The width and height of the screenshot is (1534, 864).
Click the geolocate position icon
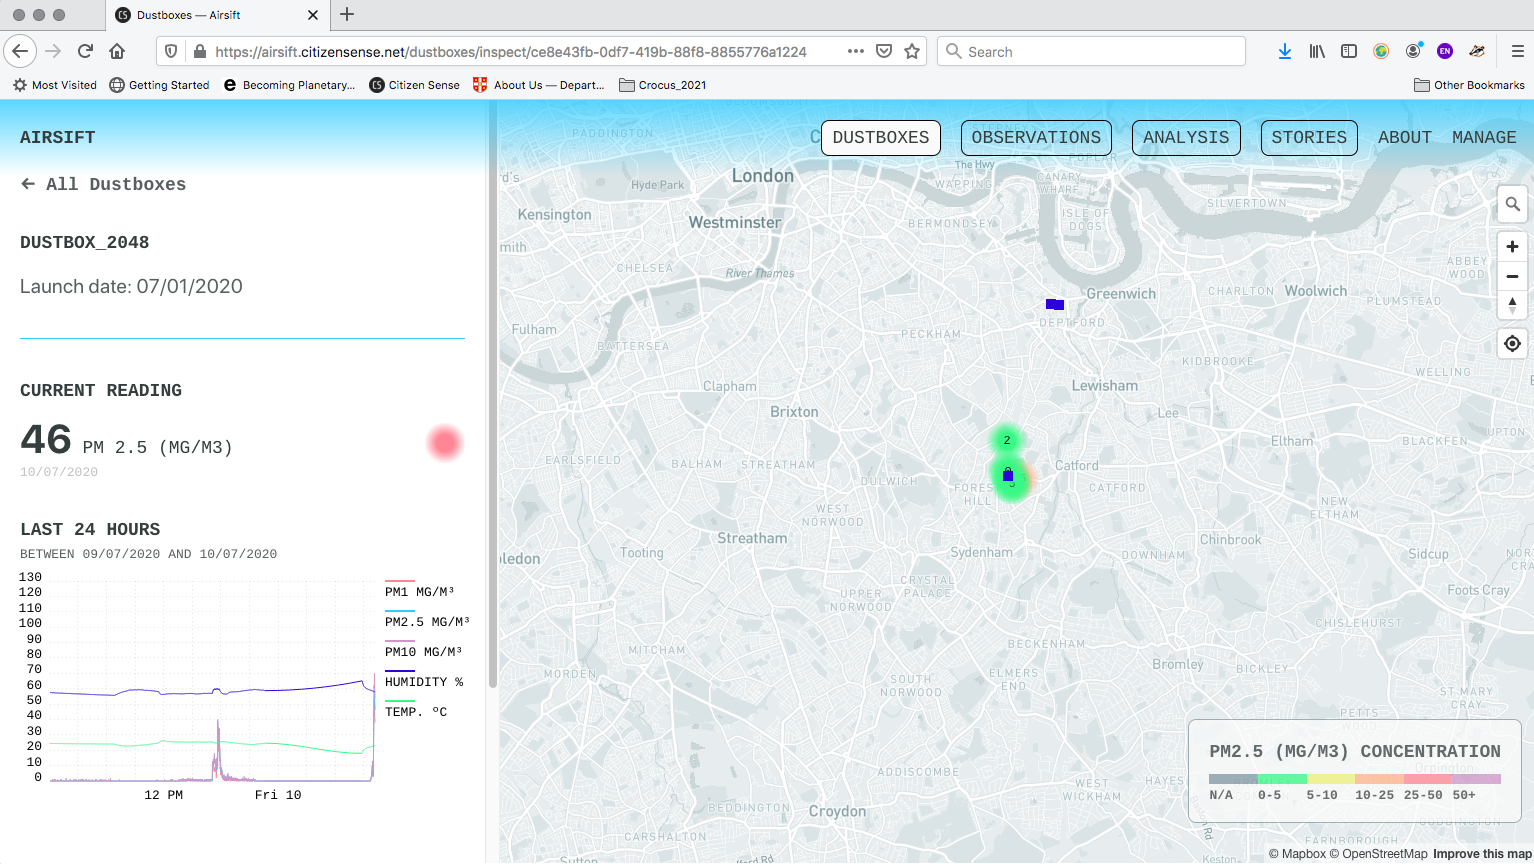(x=1512, y=343)
